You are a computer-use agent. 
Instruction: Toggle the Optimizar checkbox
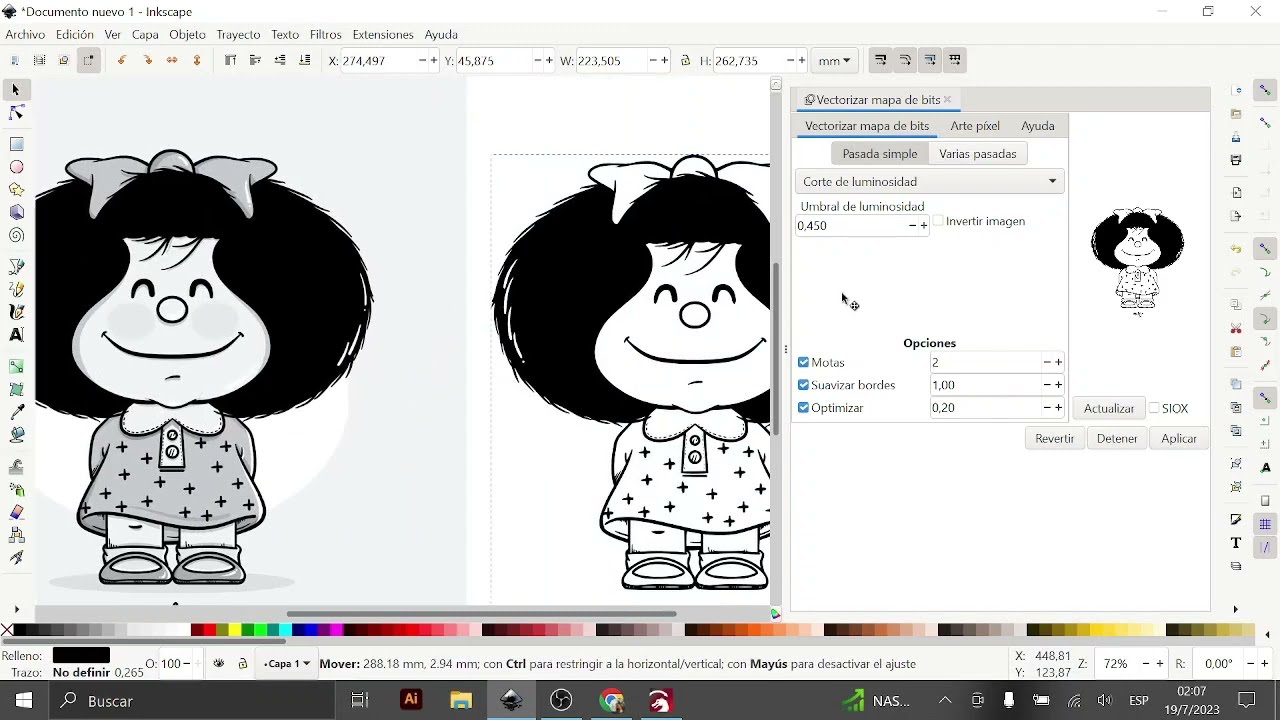804,408
